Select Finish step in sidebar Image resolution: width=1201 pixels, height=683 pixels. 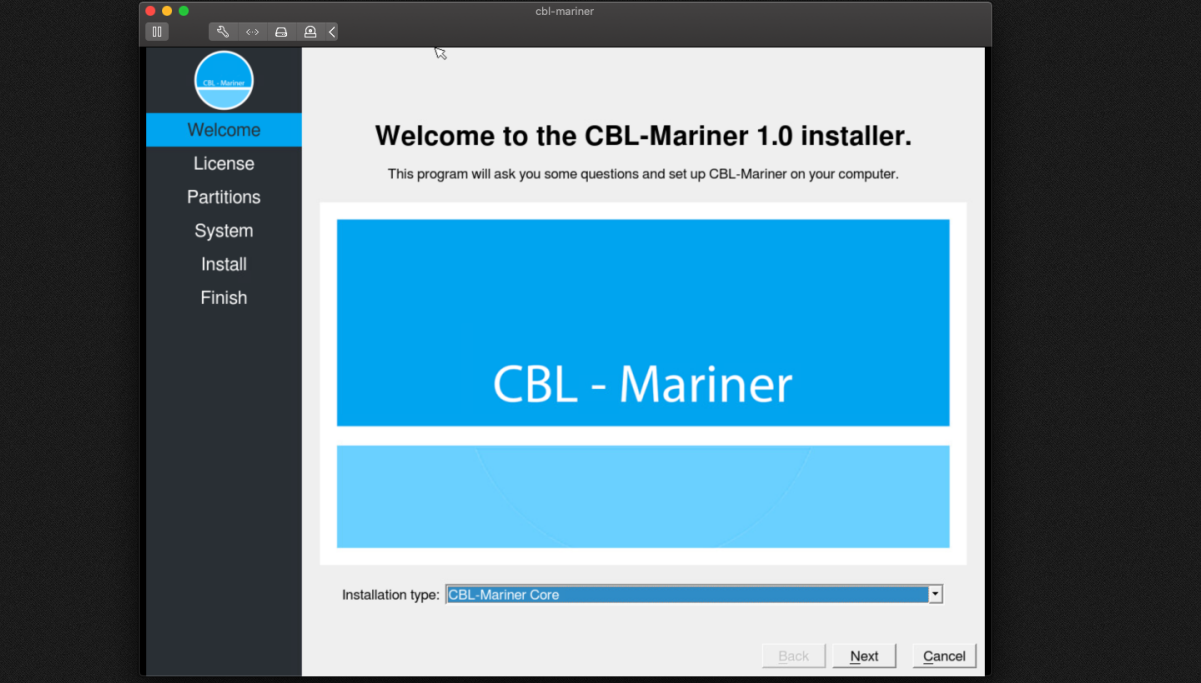pyautogui.click(x=224, y=298)
